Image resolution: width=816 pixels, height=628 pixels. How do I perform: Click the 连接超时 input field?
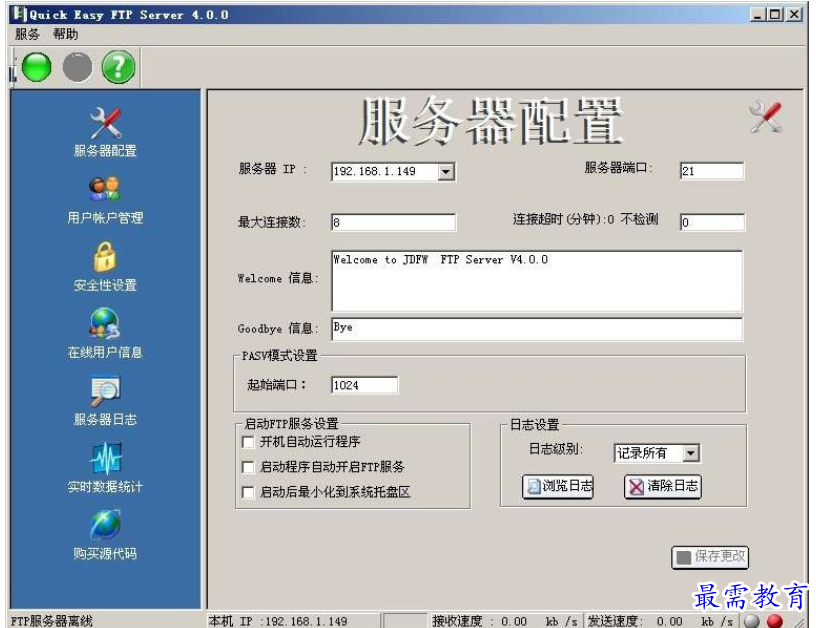[x=712, y=223]
